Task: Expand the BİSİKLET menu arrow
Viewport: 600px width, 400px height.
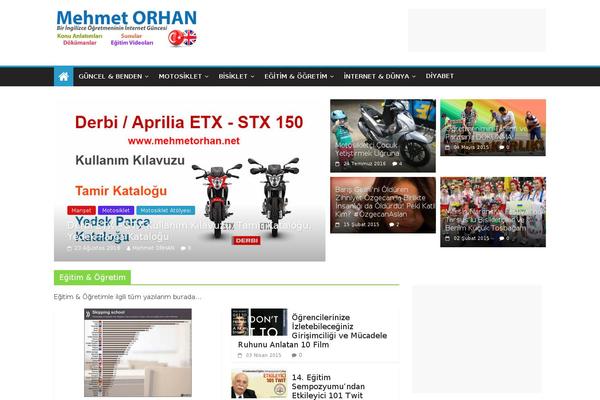Action: [x=252, y=77]
